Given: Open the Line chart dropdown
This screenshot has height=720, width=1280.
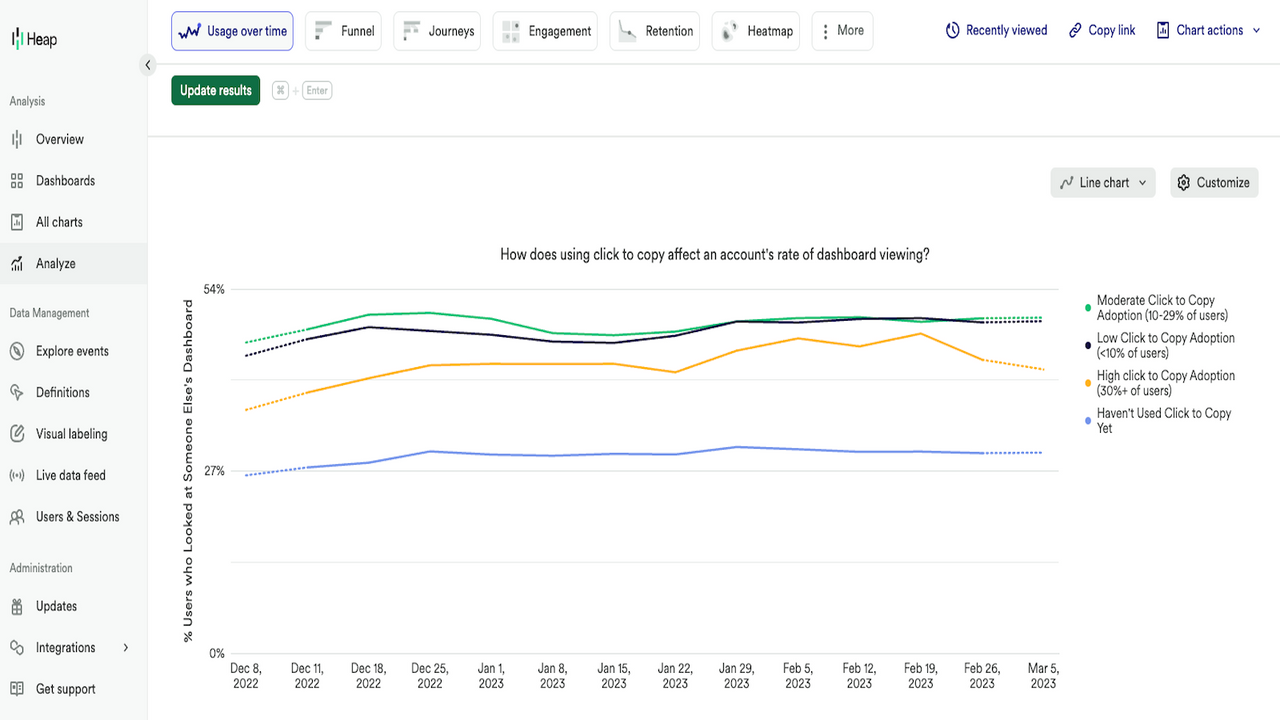Looking at the screenshot, I should click(x=1103, y=183).
